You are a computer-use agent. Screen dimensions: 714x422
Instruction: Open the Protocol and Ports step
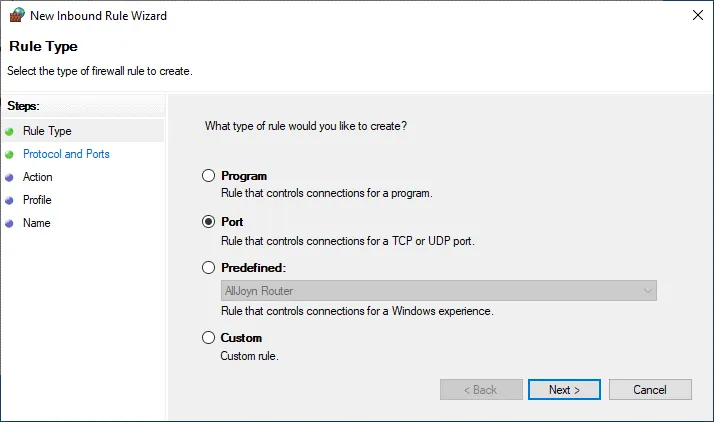[66, 154]
